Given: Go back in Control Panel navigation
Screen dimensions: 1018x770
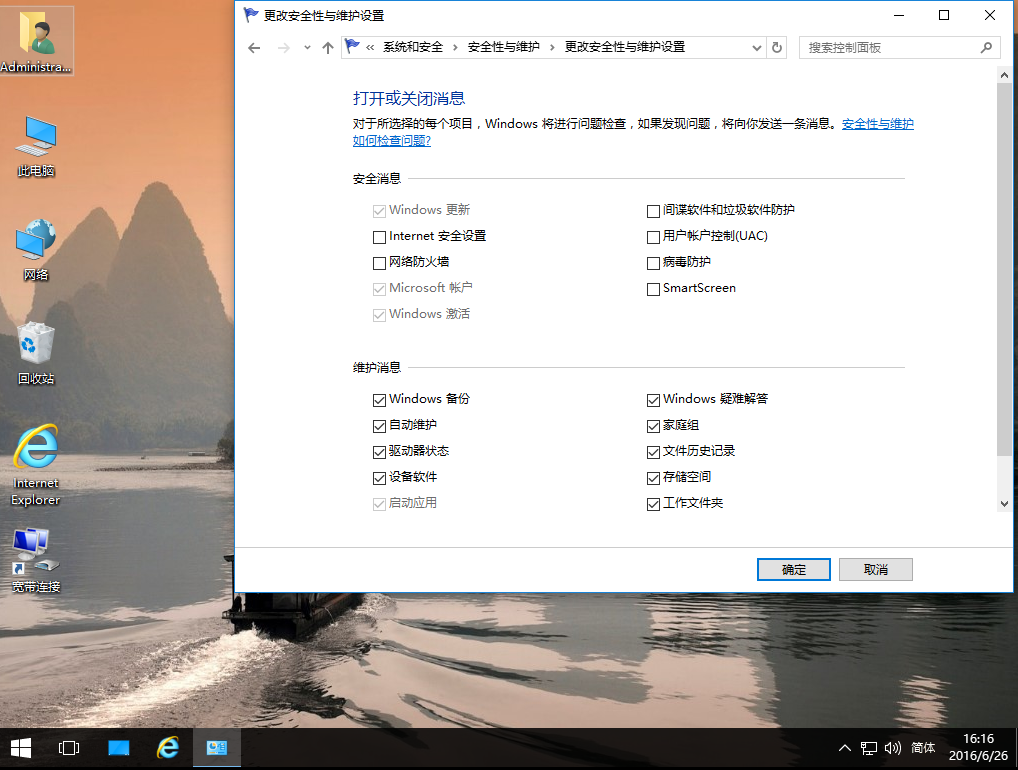Looking at the screenshot, I should (254, 47).
